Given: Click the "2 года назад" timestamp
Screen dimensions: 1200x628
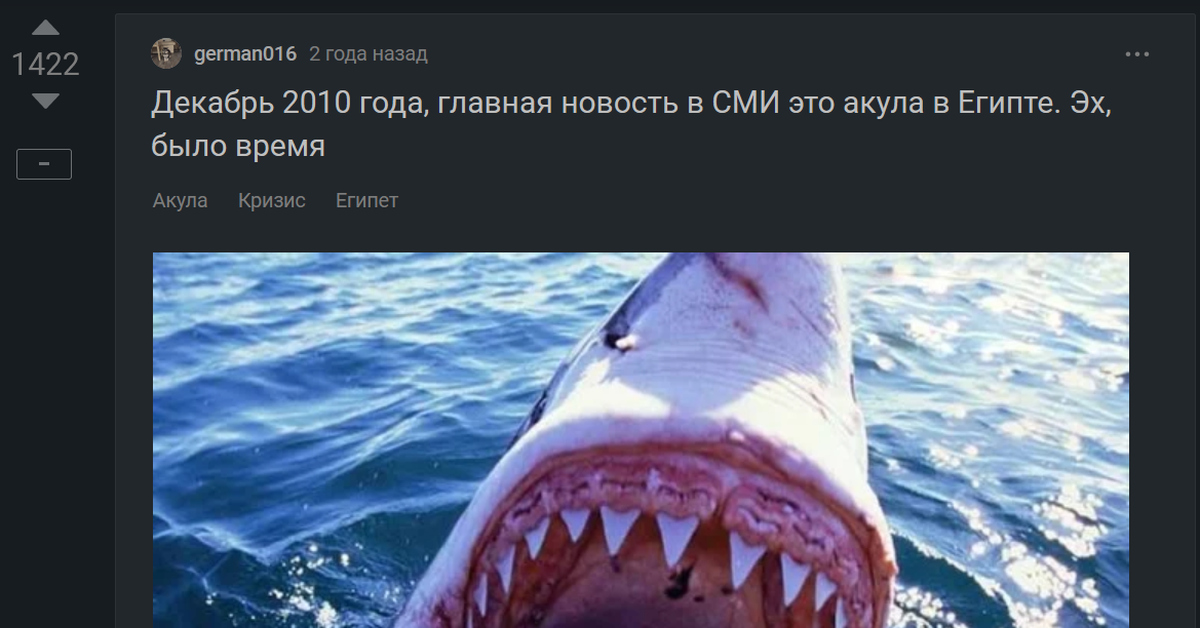Looking at the screenshot, I should tap(368, 54).
